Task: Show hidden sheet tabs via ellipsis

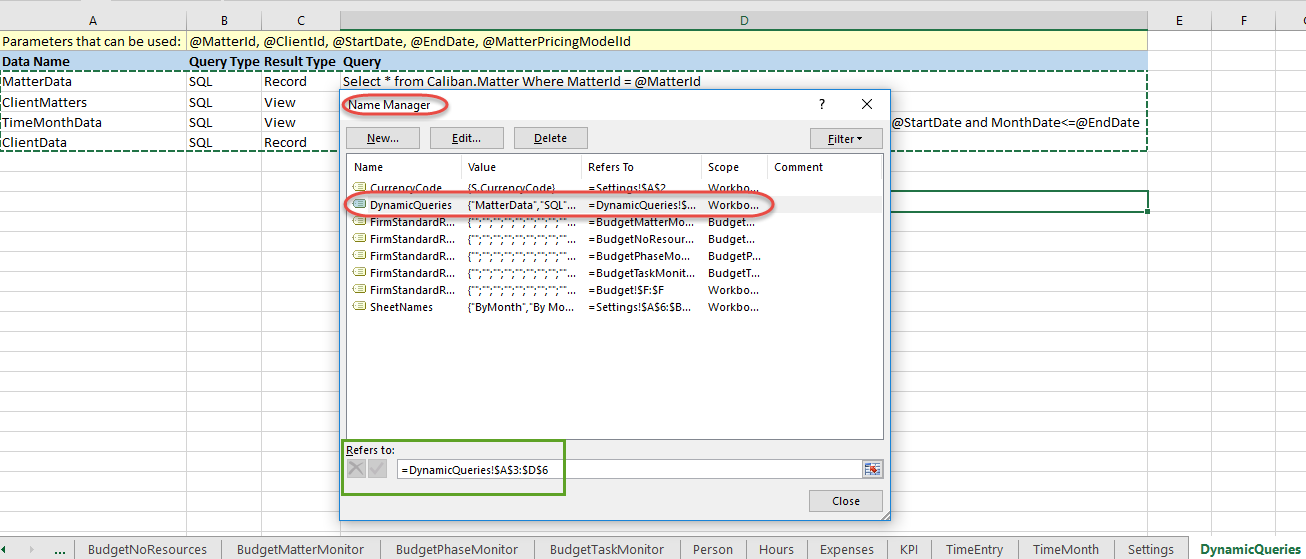Action: coord(60,549)
